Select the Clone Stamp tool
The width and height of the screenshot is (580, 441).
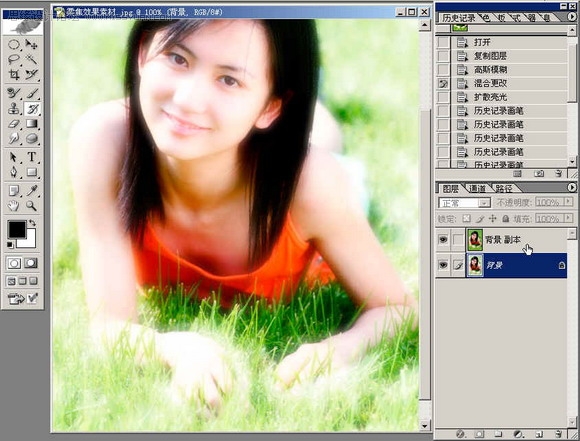[x=14, y=109]
